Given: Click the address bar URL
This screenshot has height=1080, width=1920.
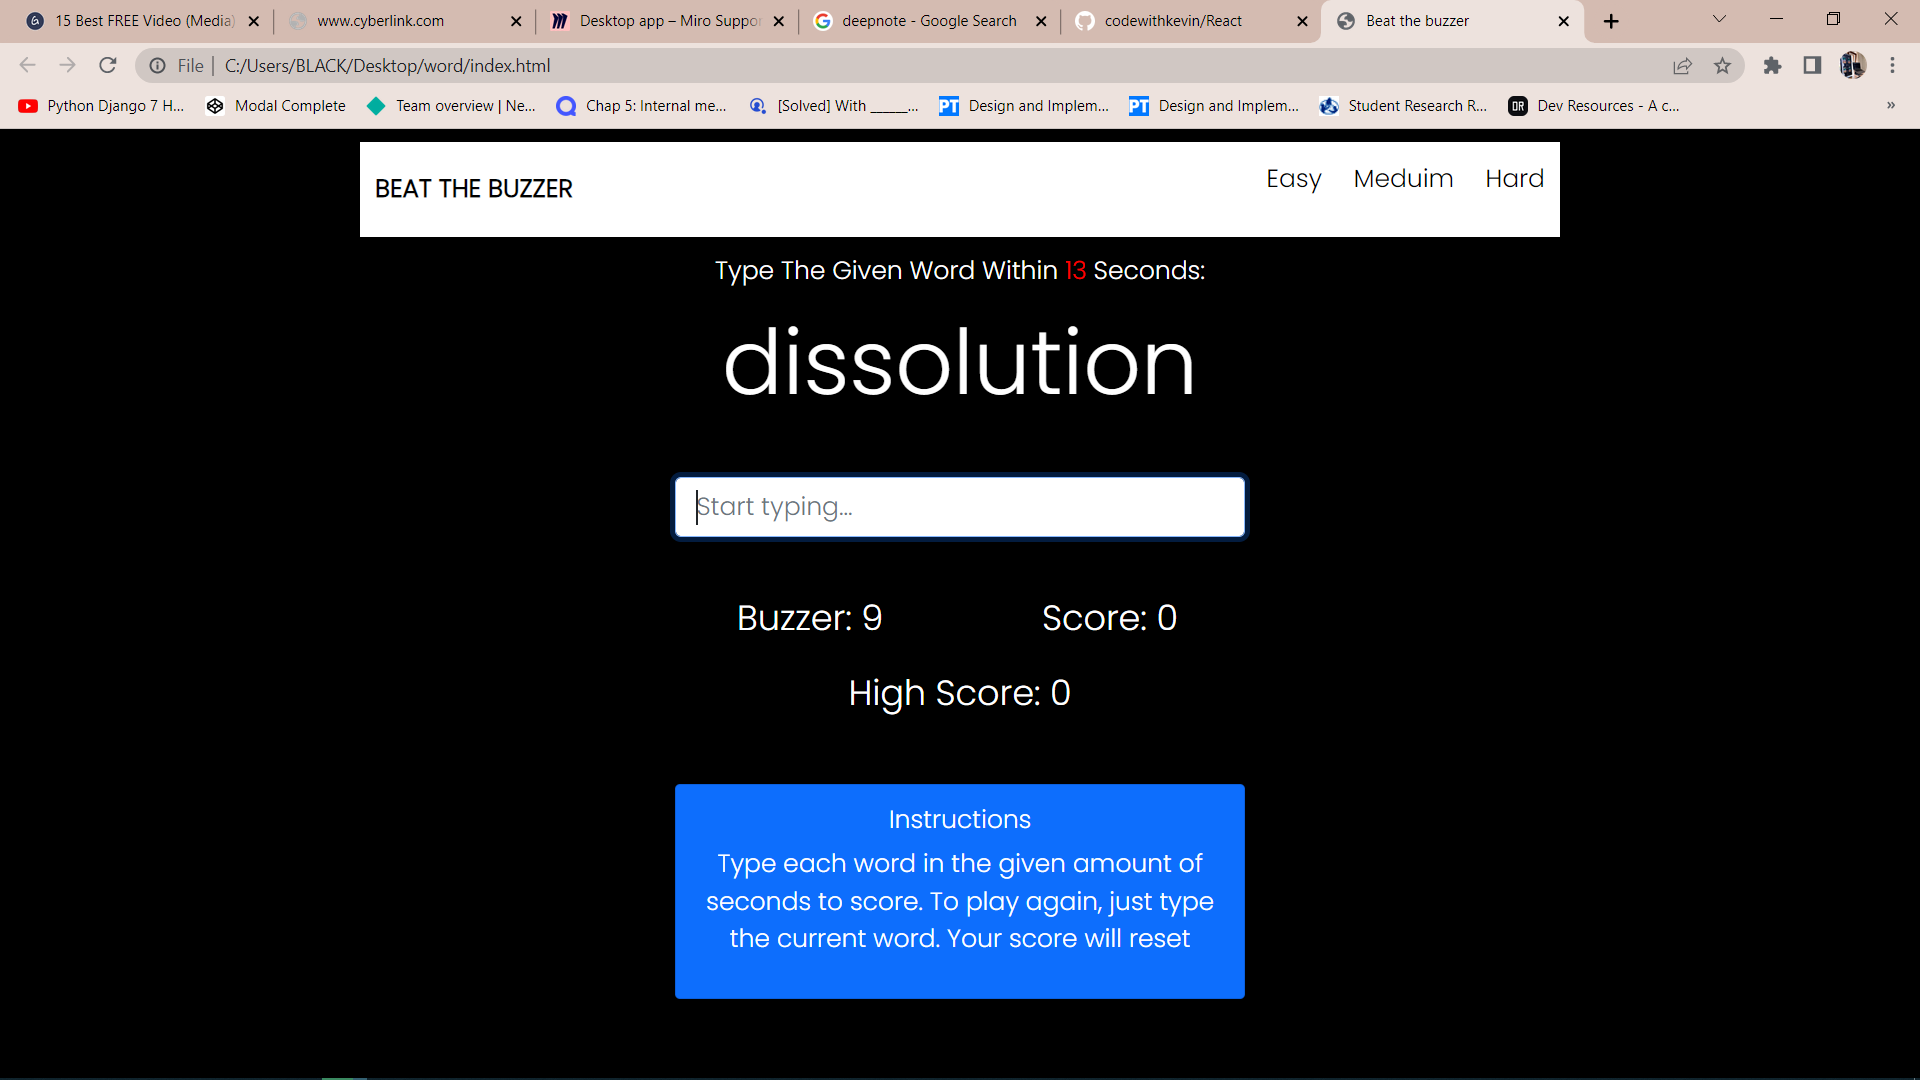Looking at the screenshot, I should pyautogui.click(x=387, y=66).
